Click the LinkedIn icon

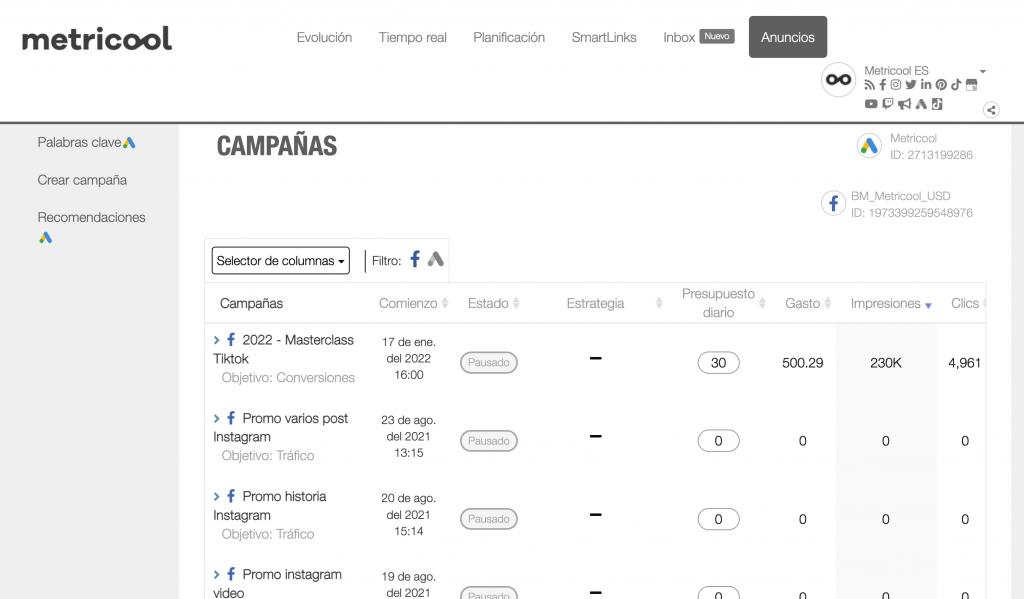(926, 84)
